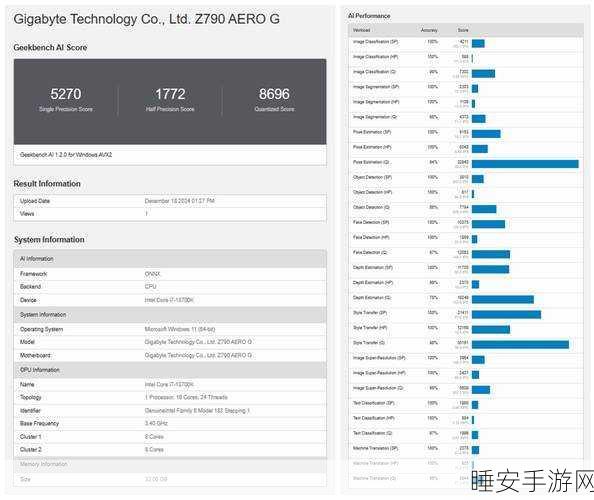Click the 5270 Single Precision Score
The image size is (594, 500).
click(x=66, y=100)
